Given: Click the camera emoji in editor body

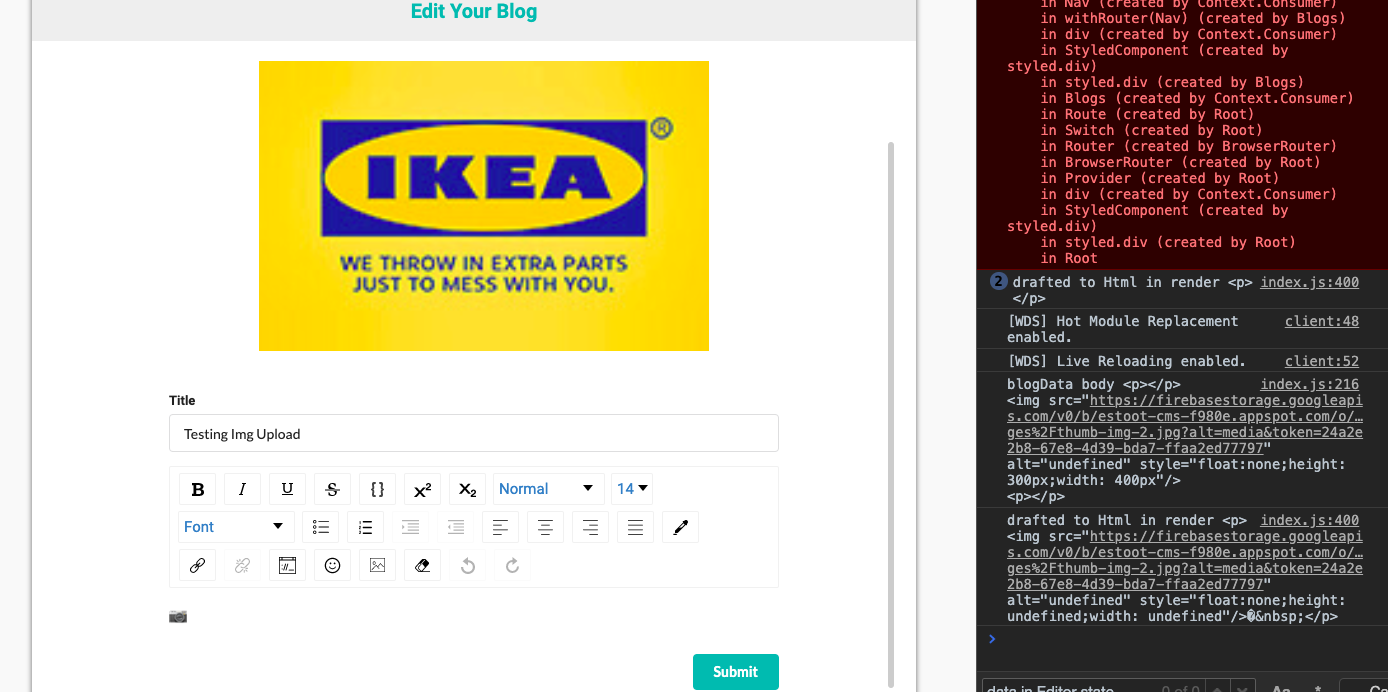Looking at the screenshot, I should tap(178, 616).
